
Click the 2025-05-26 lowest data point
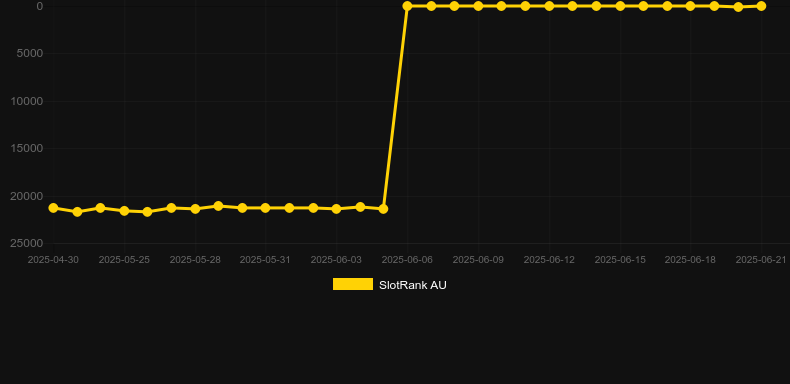tap(148, 212)
